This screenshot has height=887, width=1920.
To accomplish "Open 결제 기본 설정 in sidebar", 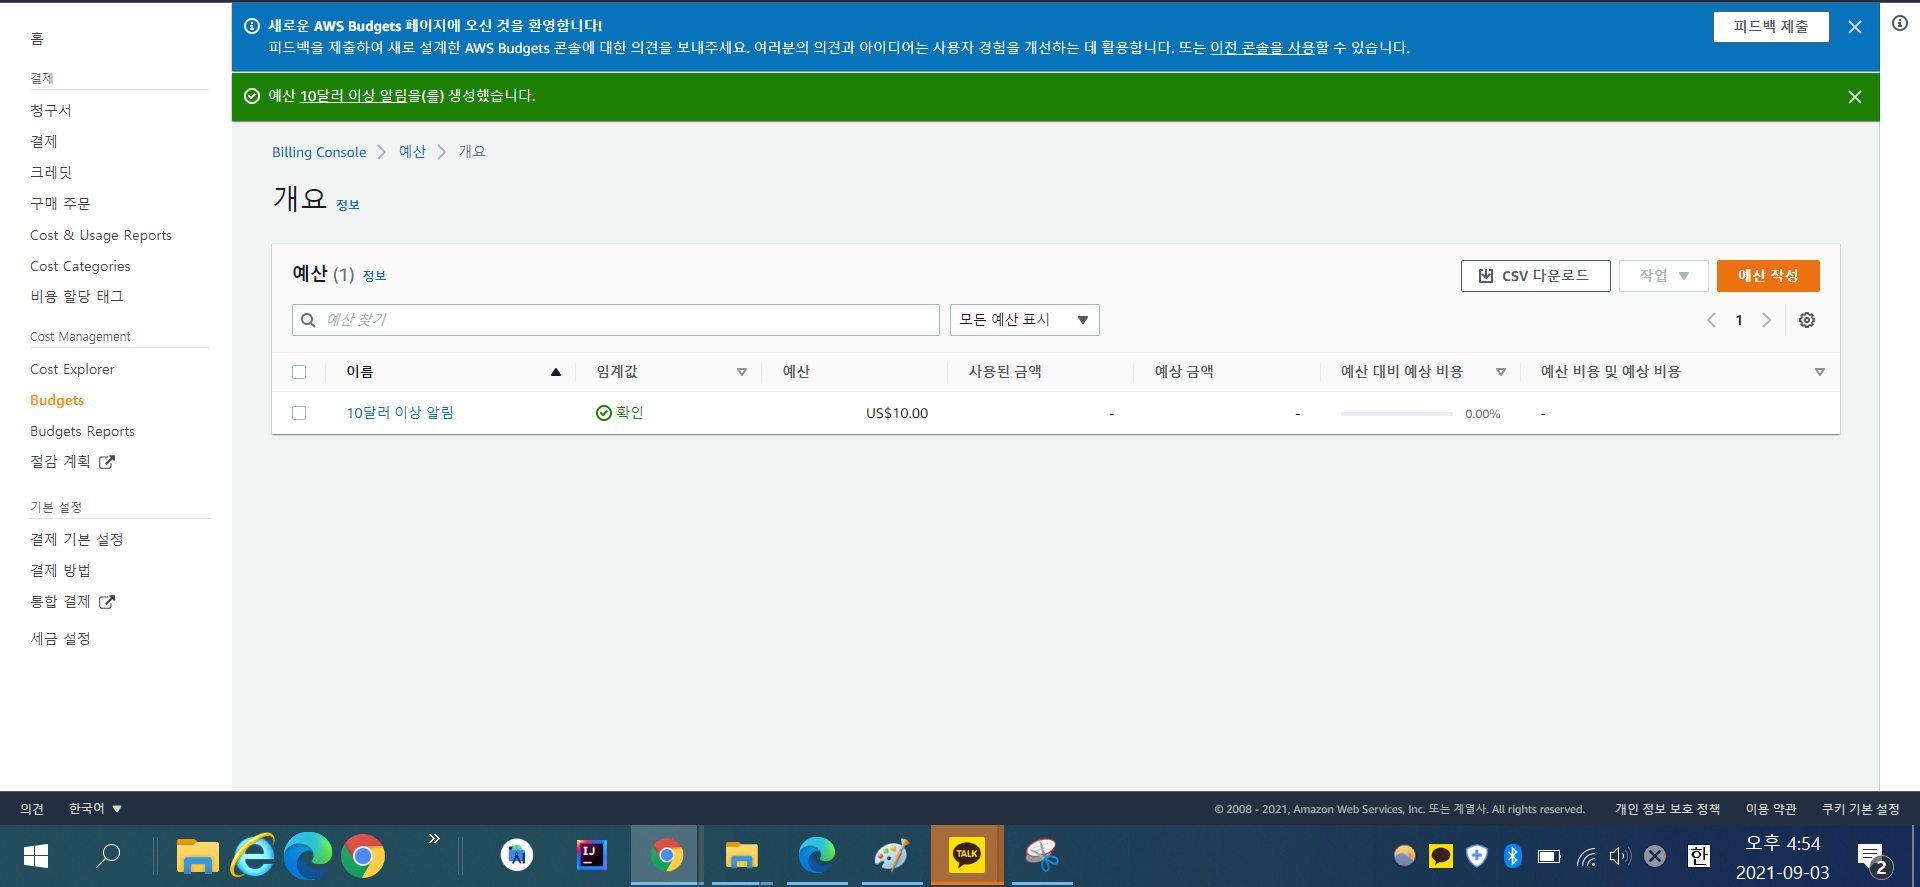I will (x=77, y=539).
